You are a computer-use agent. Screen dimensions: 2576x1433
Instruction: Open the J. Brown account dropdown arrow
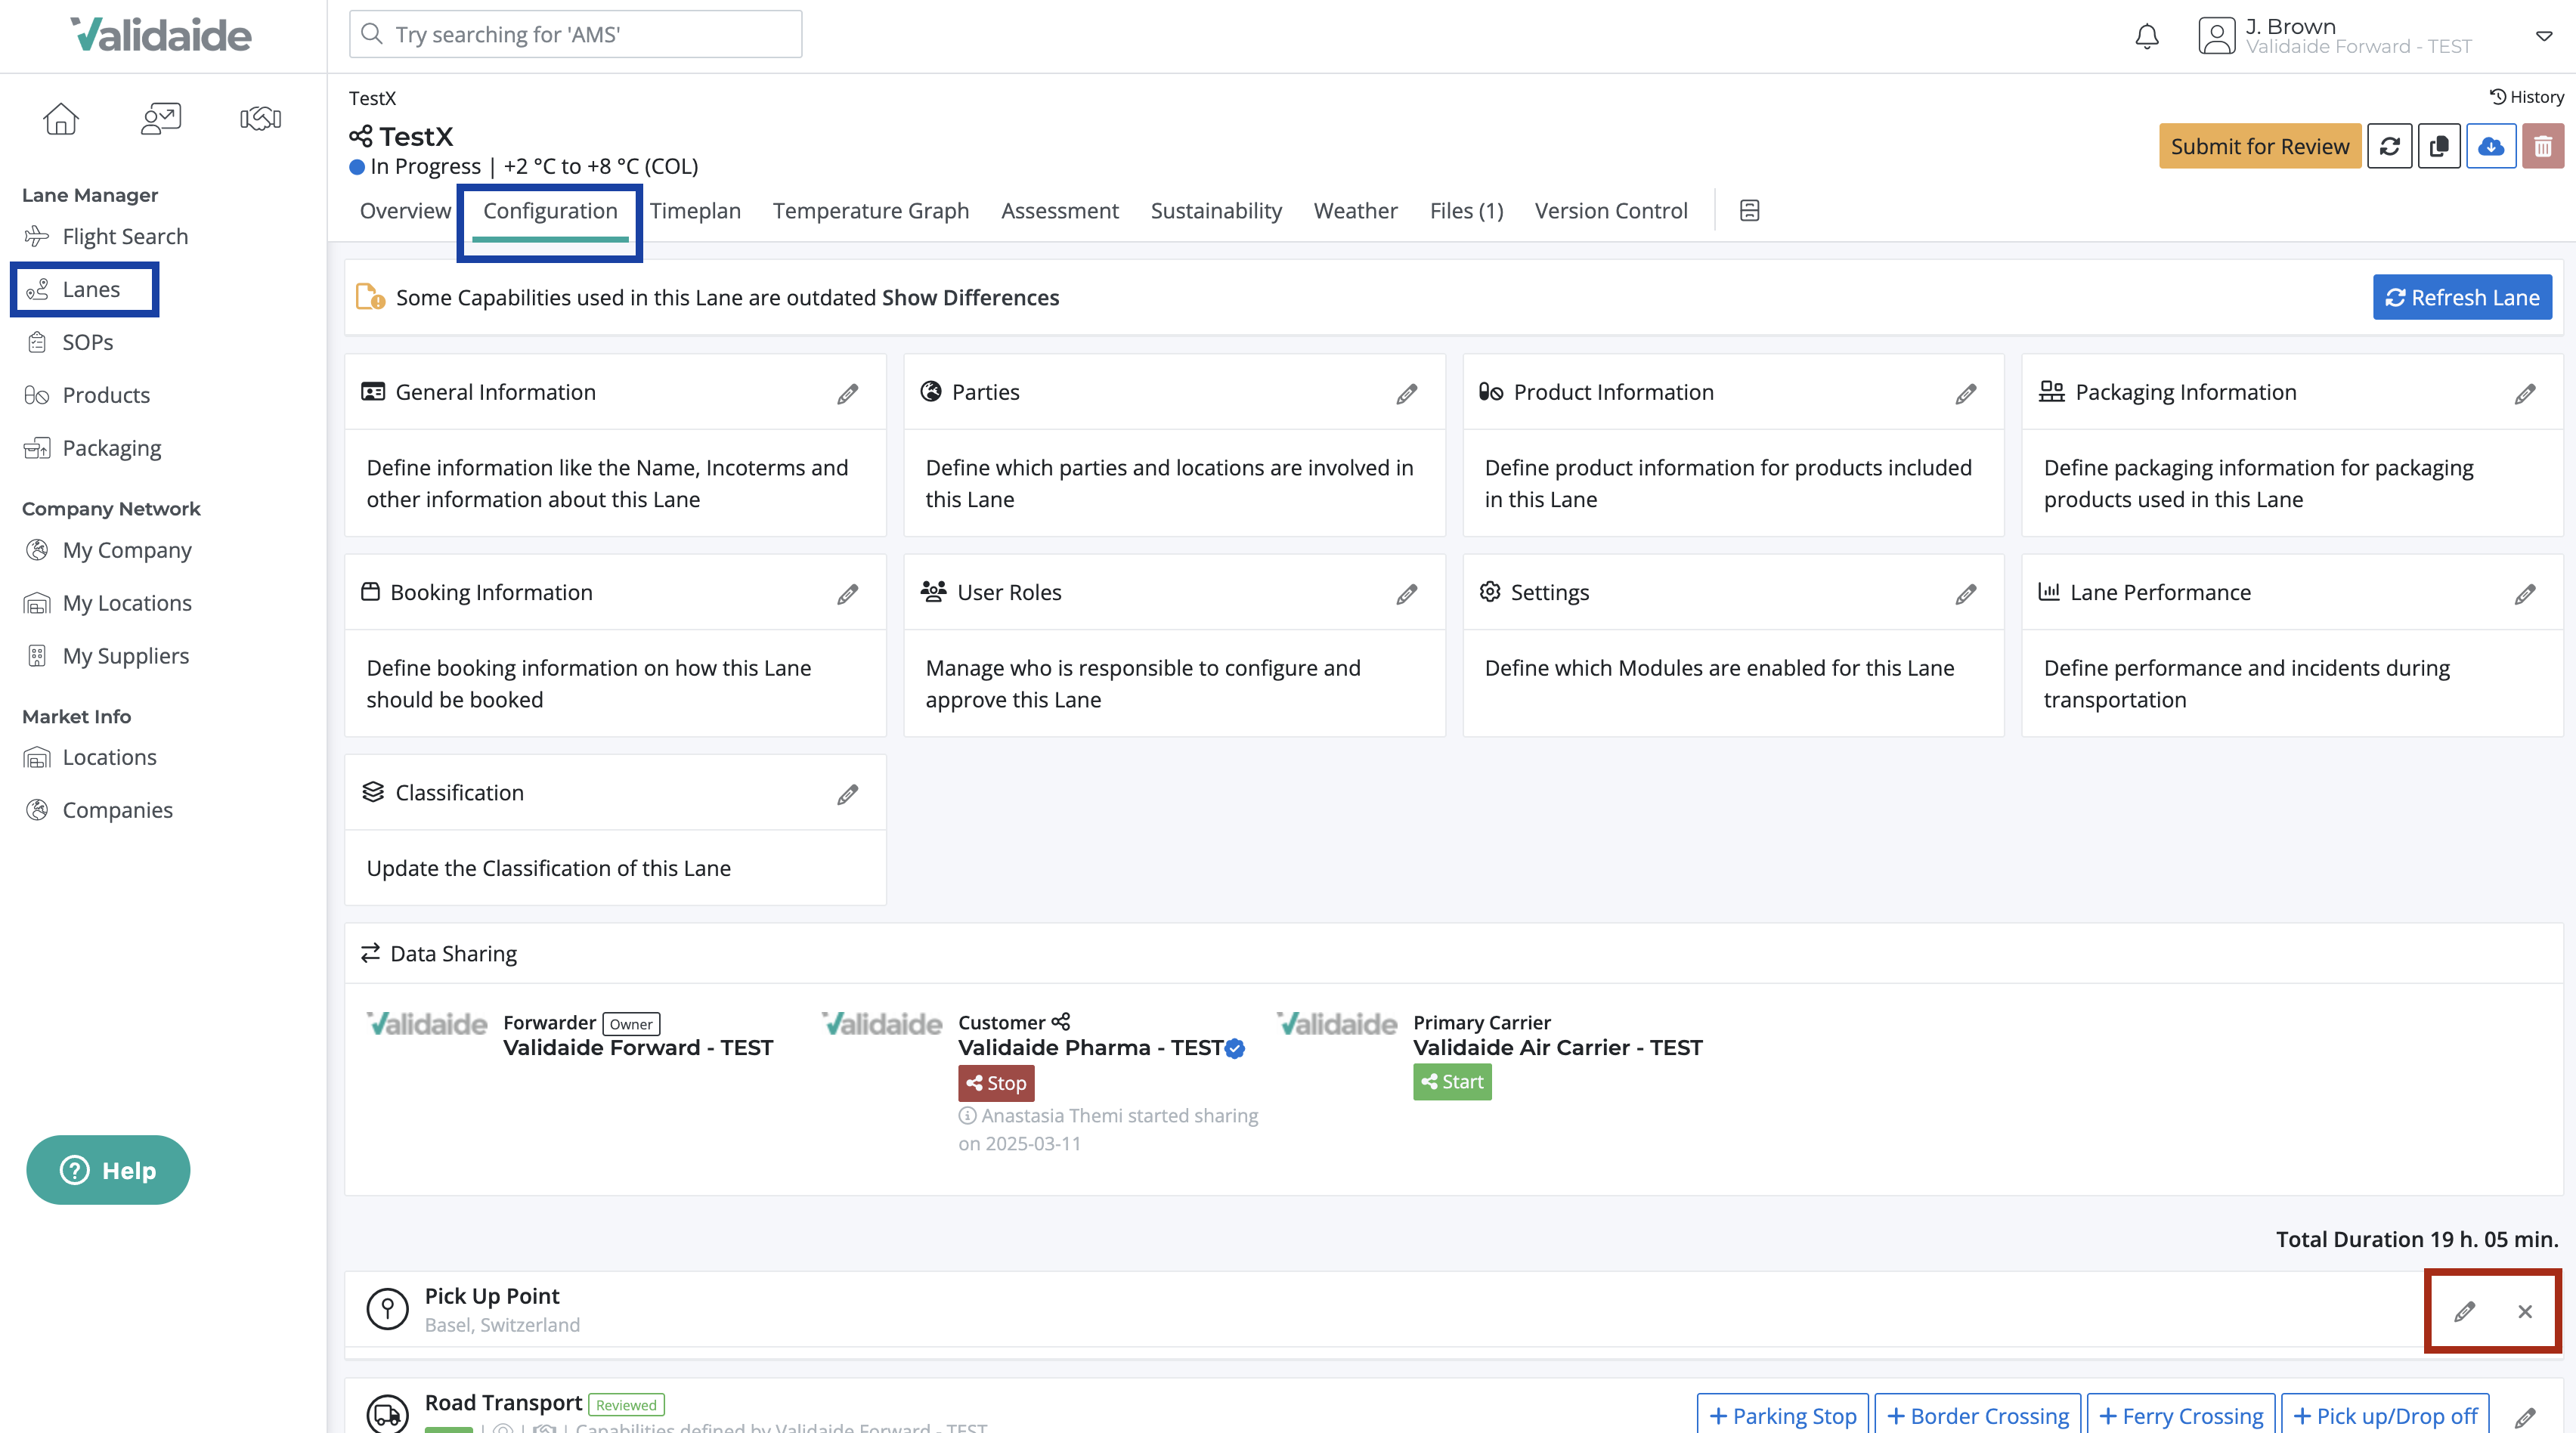point(2544,36)
